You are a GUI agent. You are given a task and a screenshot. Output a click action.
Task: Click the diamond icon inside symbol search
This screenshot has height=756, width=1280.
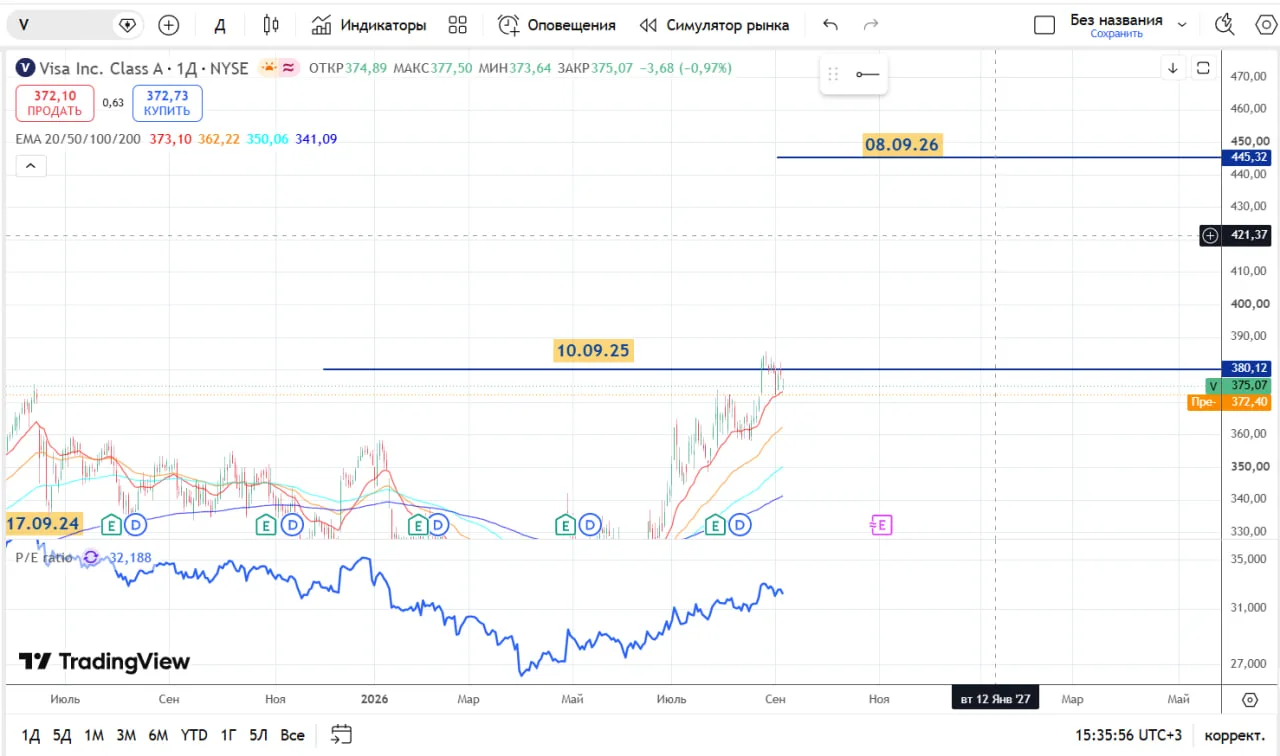[127, 25]
